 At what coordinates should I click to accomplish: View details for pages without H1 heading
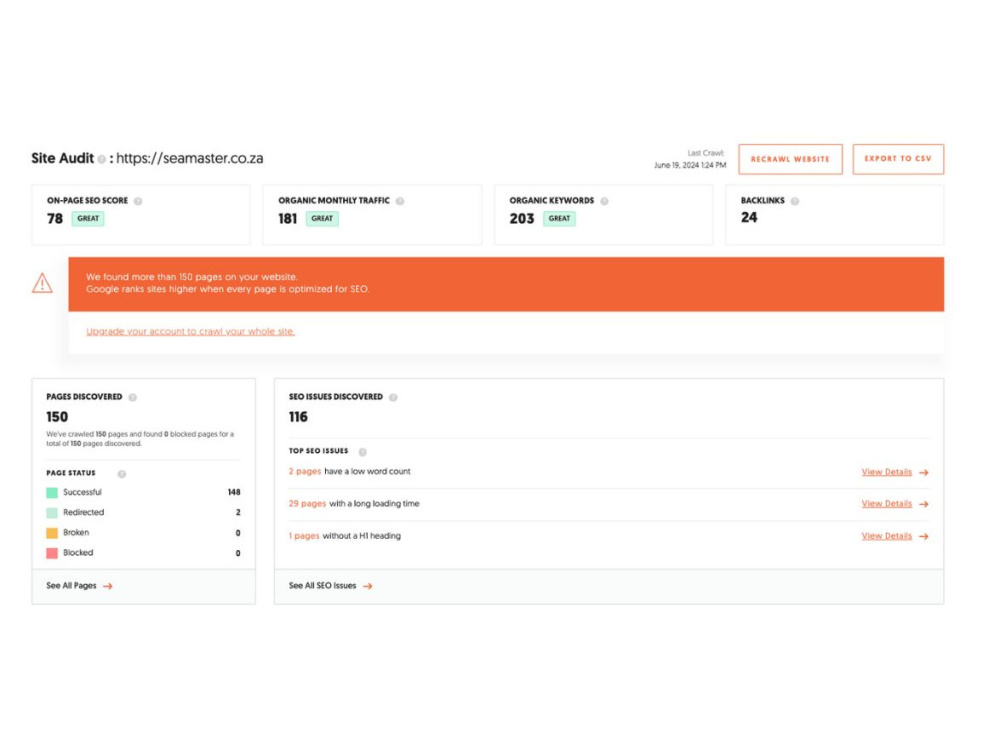tap(886, 536)
